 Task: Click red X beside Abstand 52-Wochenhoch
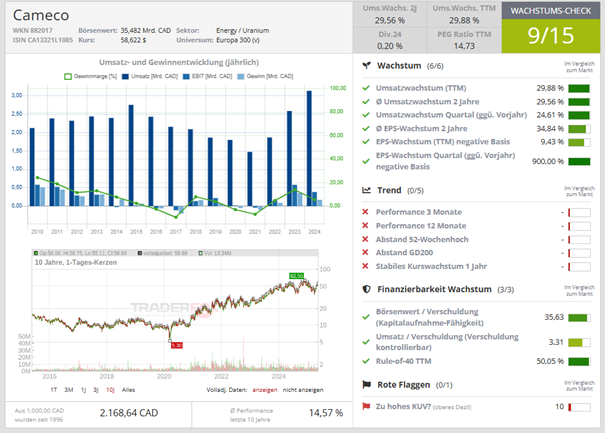(x=365, y=239)
